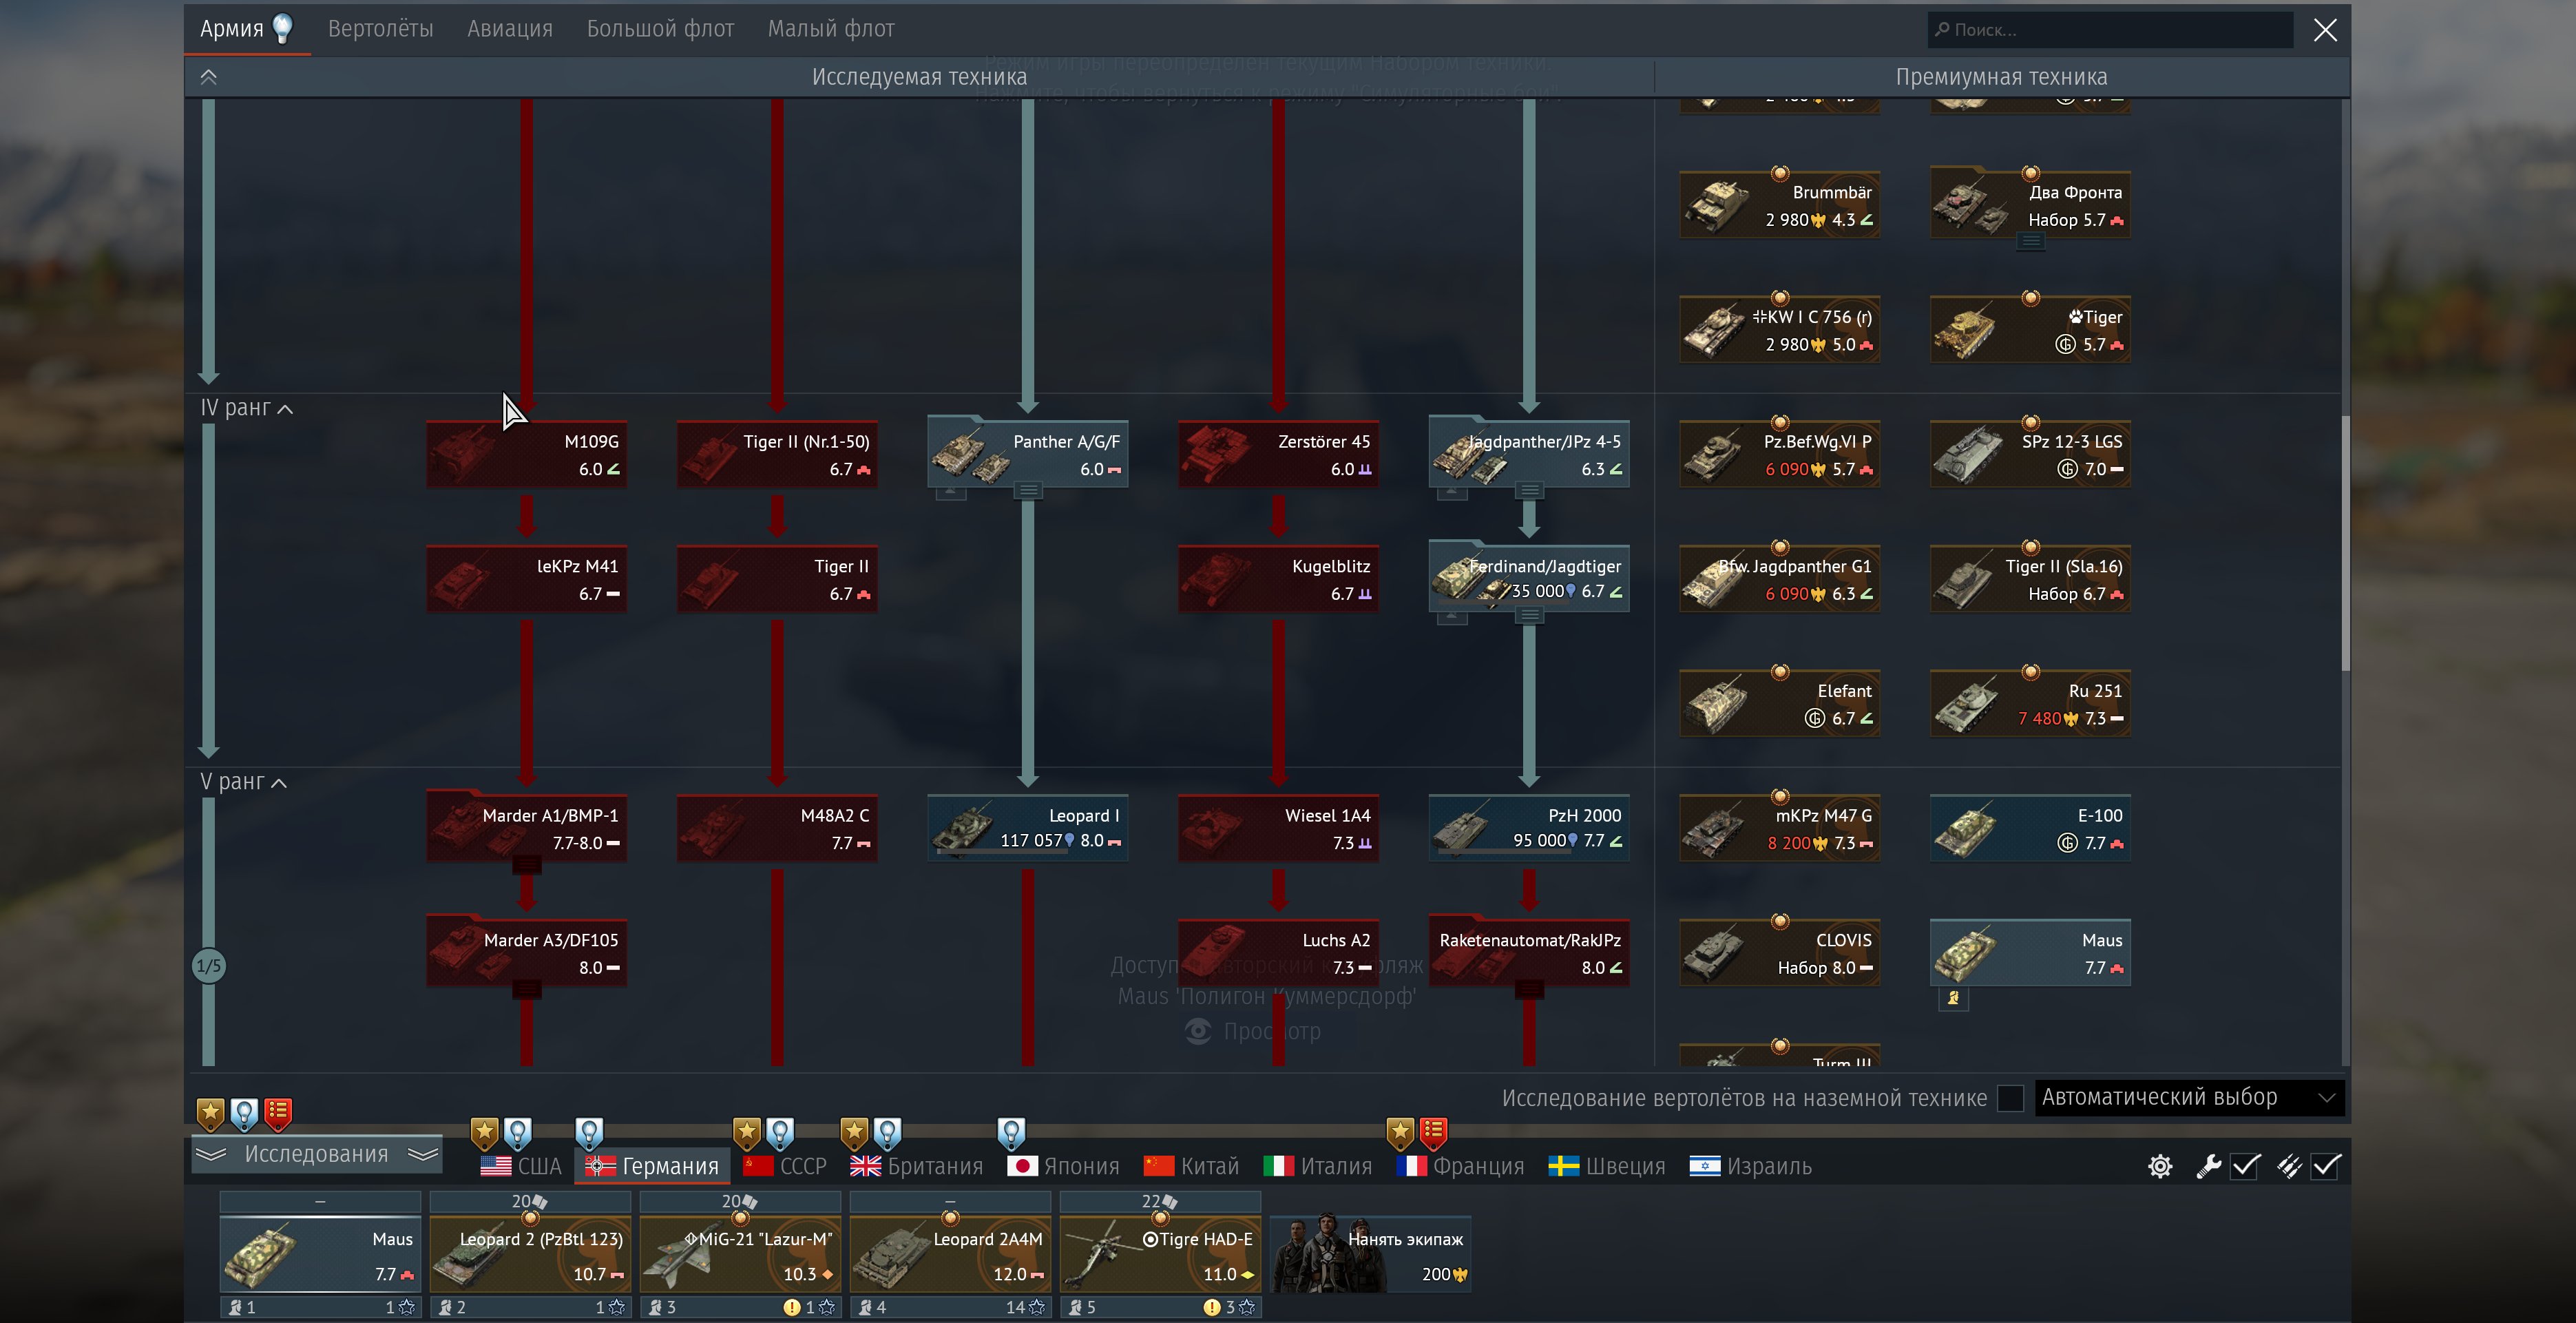Collapse the Исследования panel button
Screen dimensions: 2576x1323
(316, 1154)
